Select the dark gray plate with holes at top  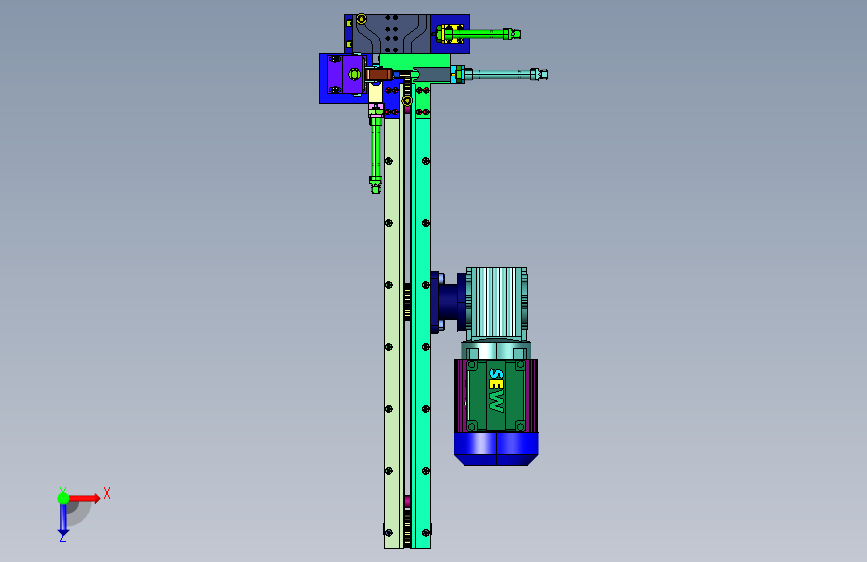pyautogui.click(x=391, y=34)
